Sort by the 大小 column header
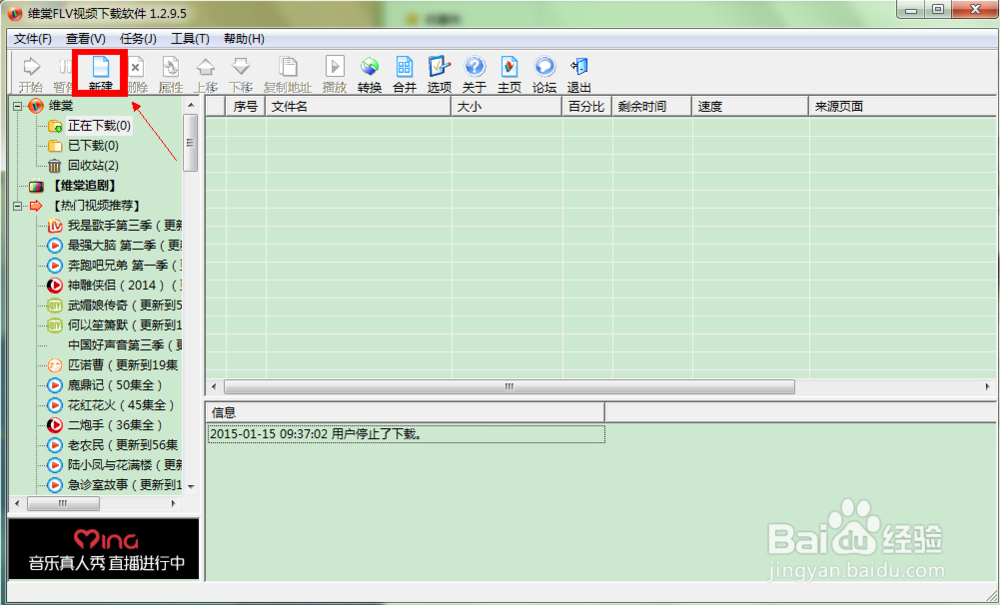Screen dimensions: 1000x605 tap(506, 106)
